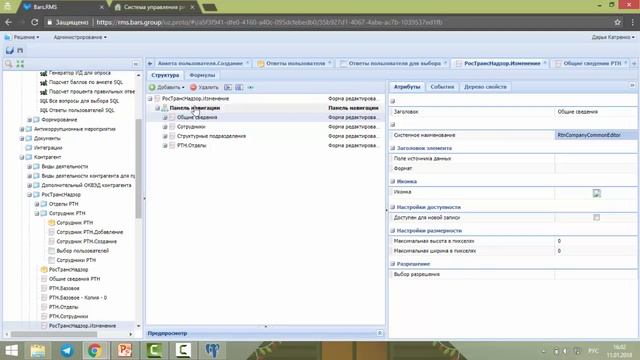
Task: Open the Windows Start menu
Action: tap(11, 350)
